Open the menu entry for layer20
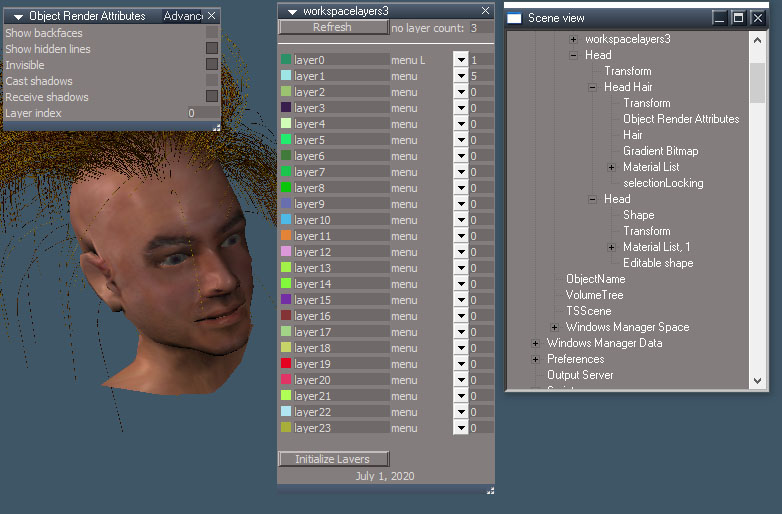Viewport: 782px width, 514px height. (x=404, y=380)
